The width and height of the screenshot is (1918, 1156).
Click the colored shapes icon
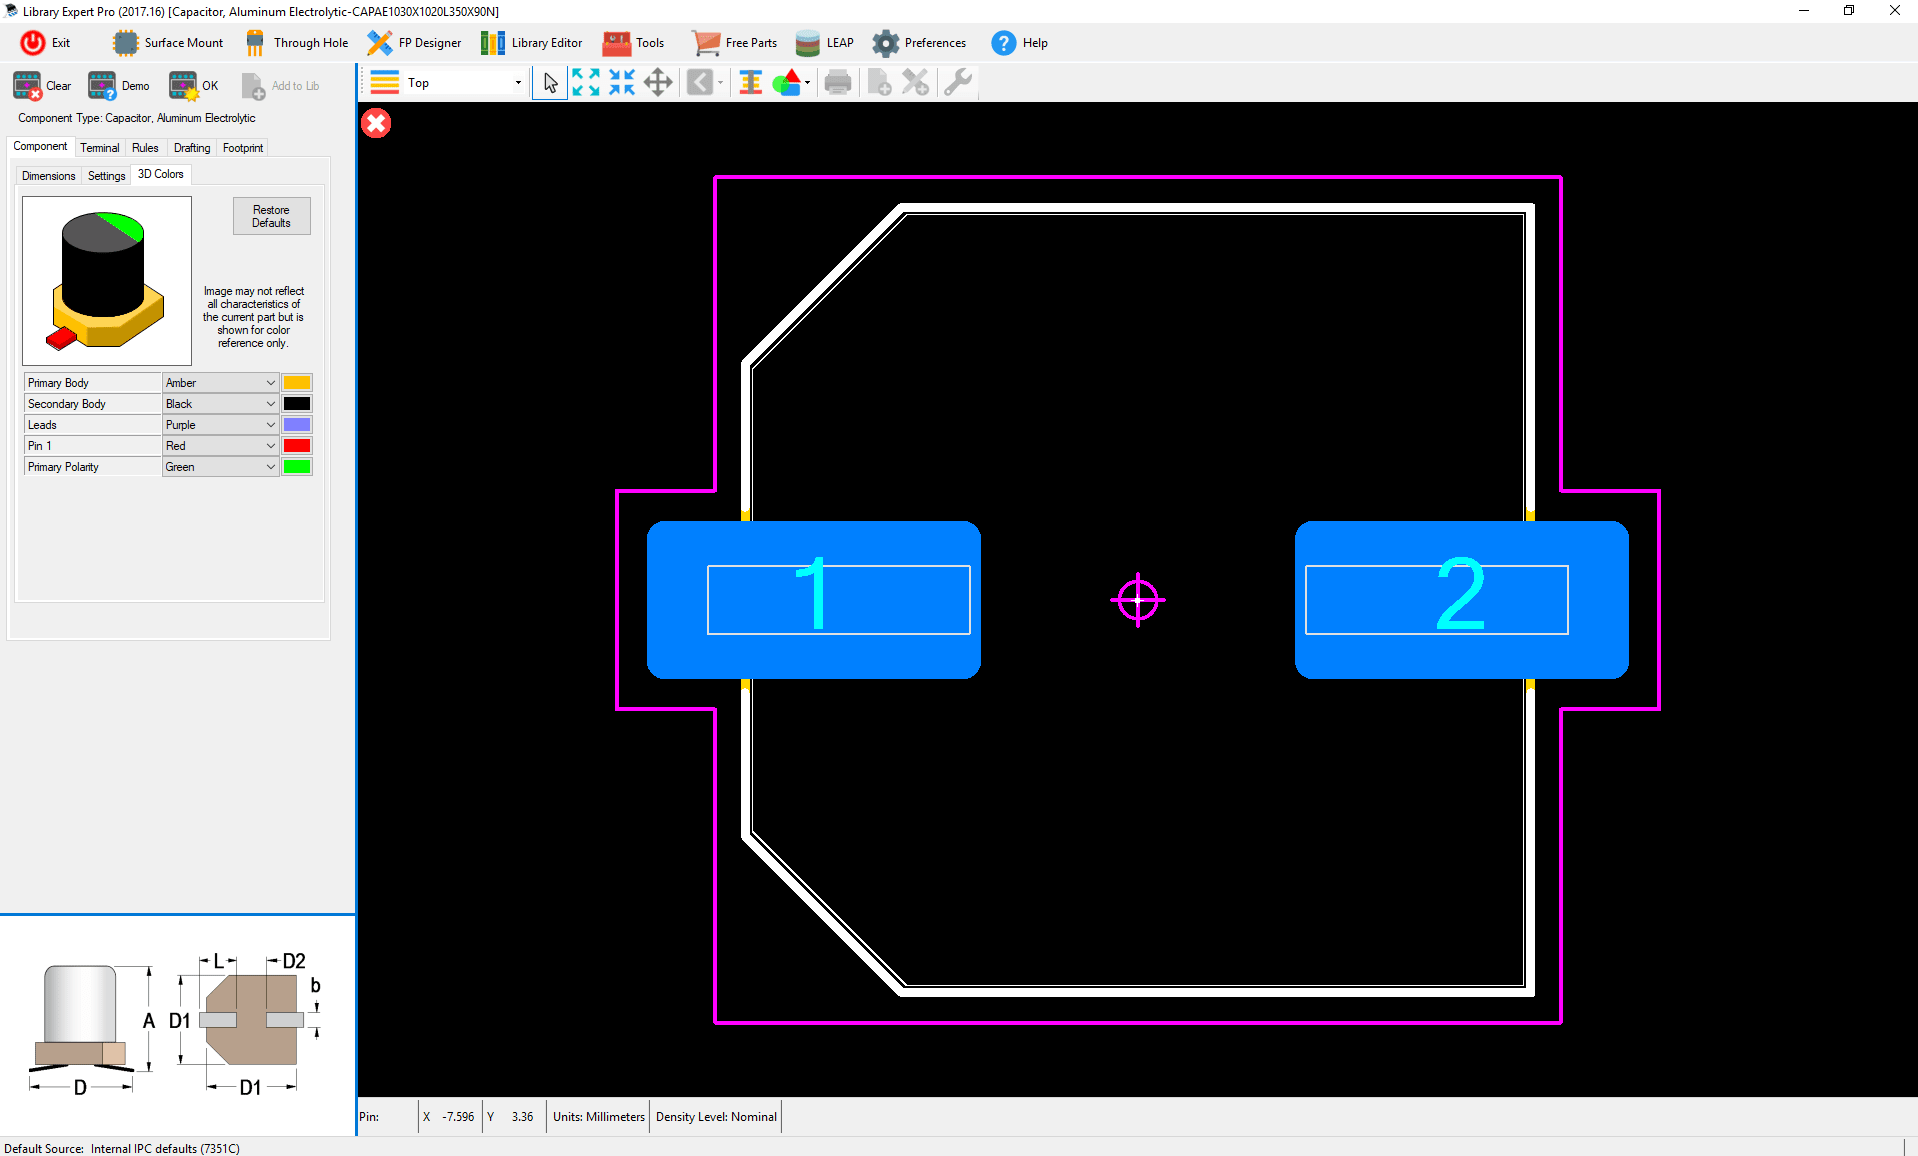tap(787, 82)
